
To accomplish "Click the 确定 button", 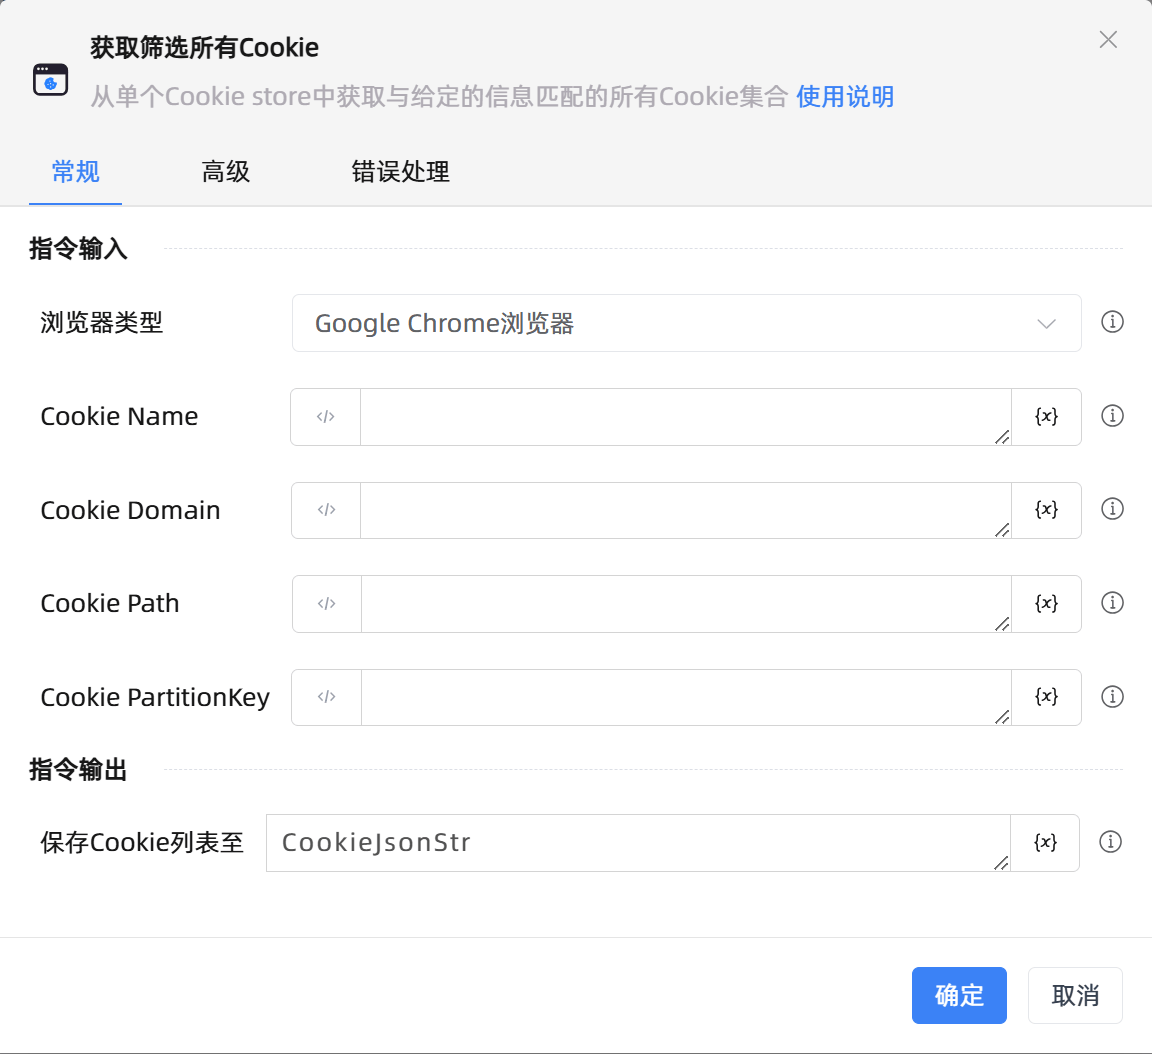I will 959,995.
